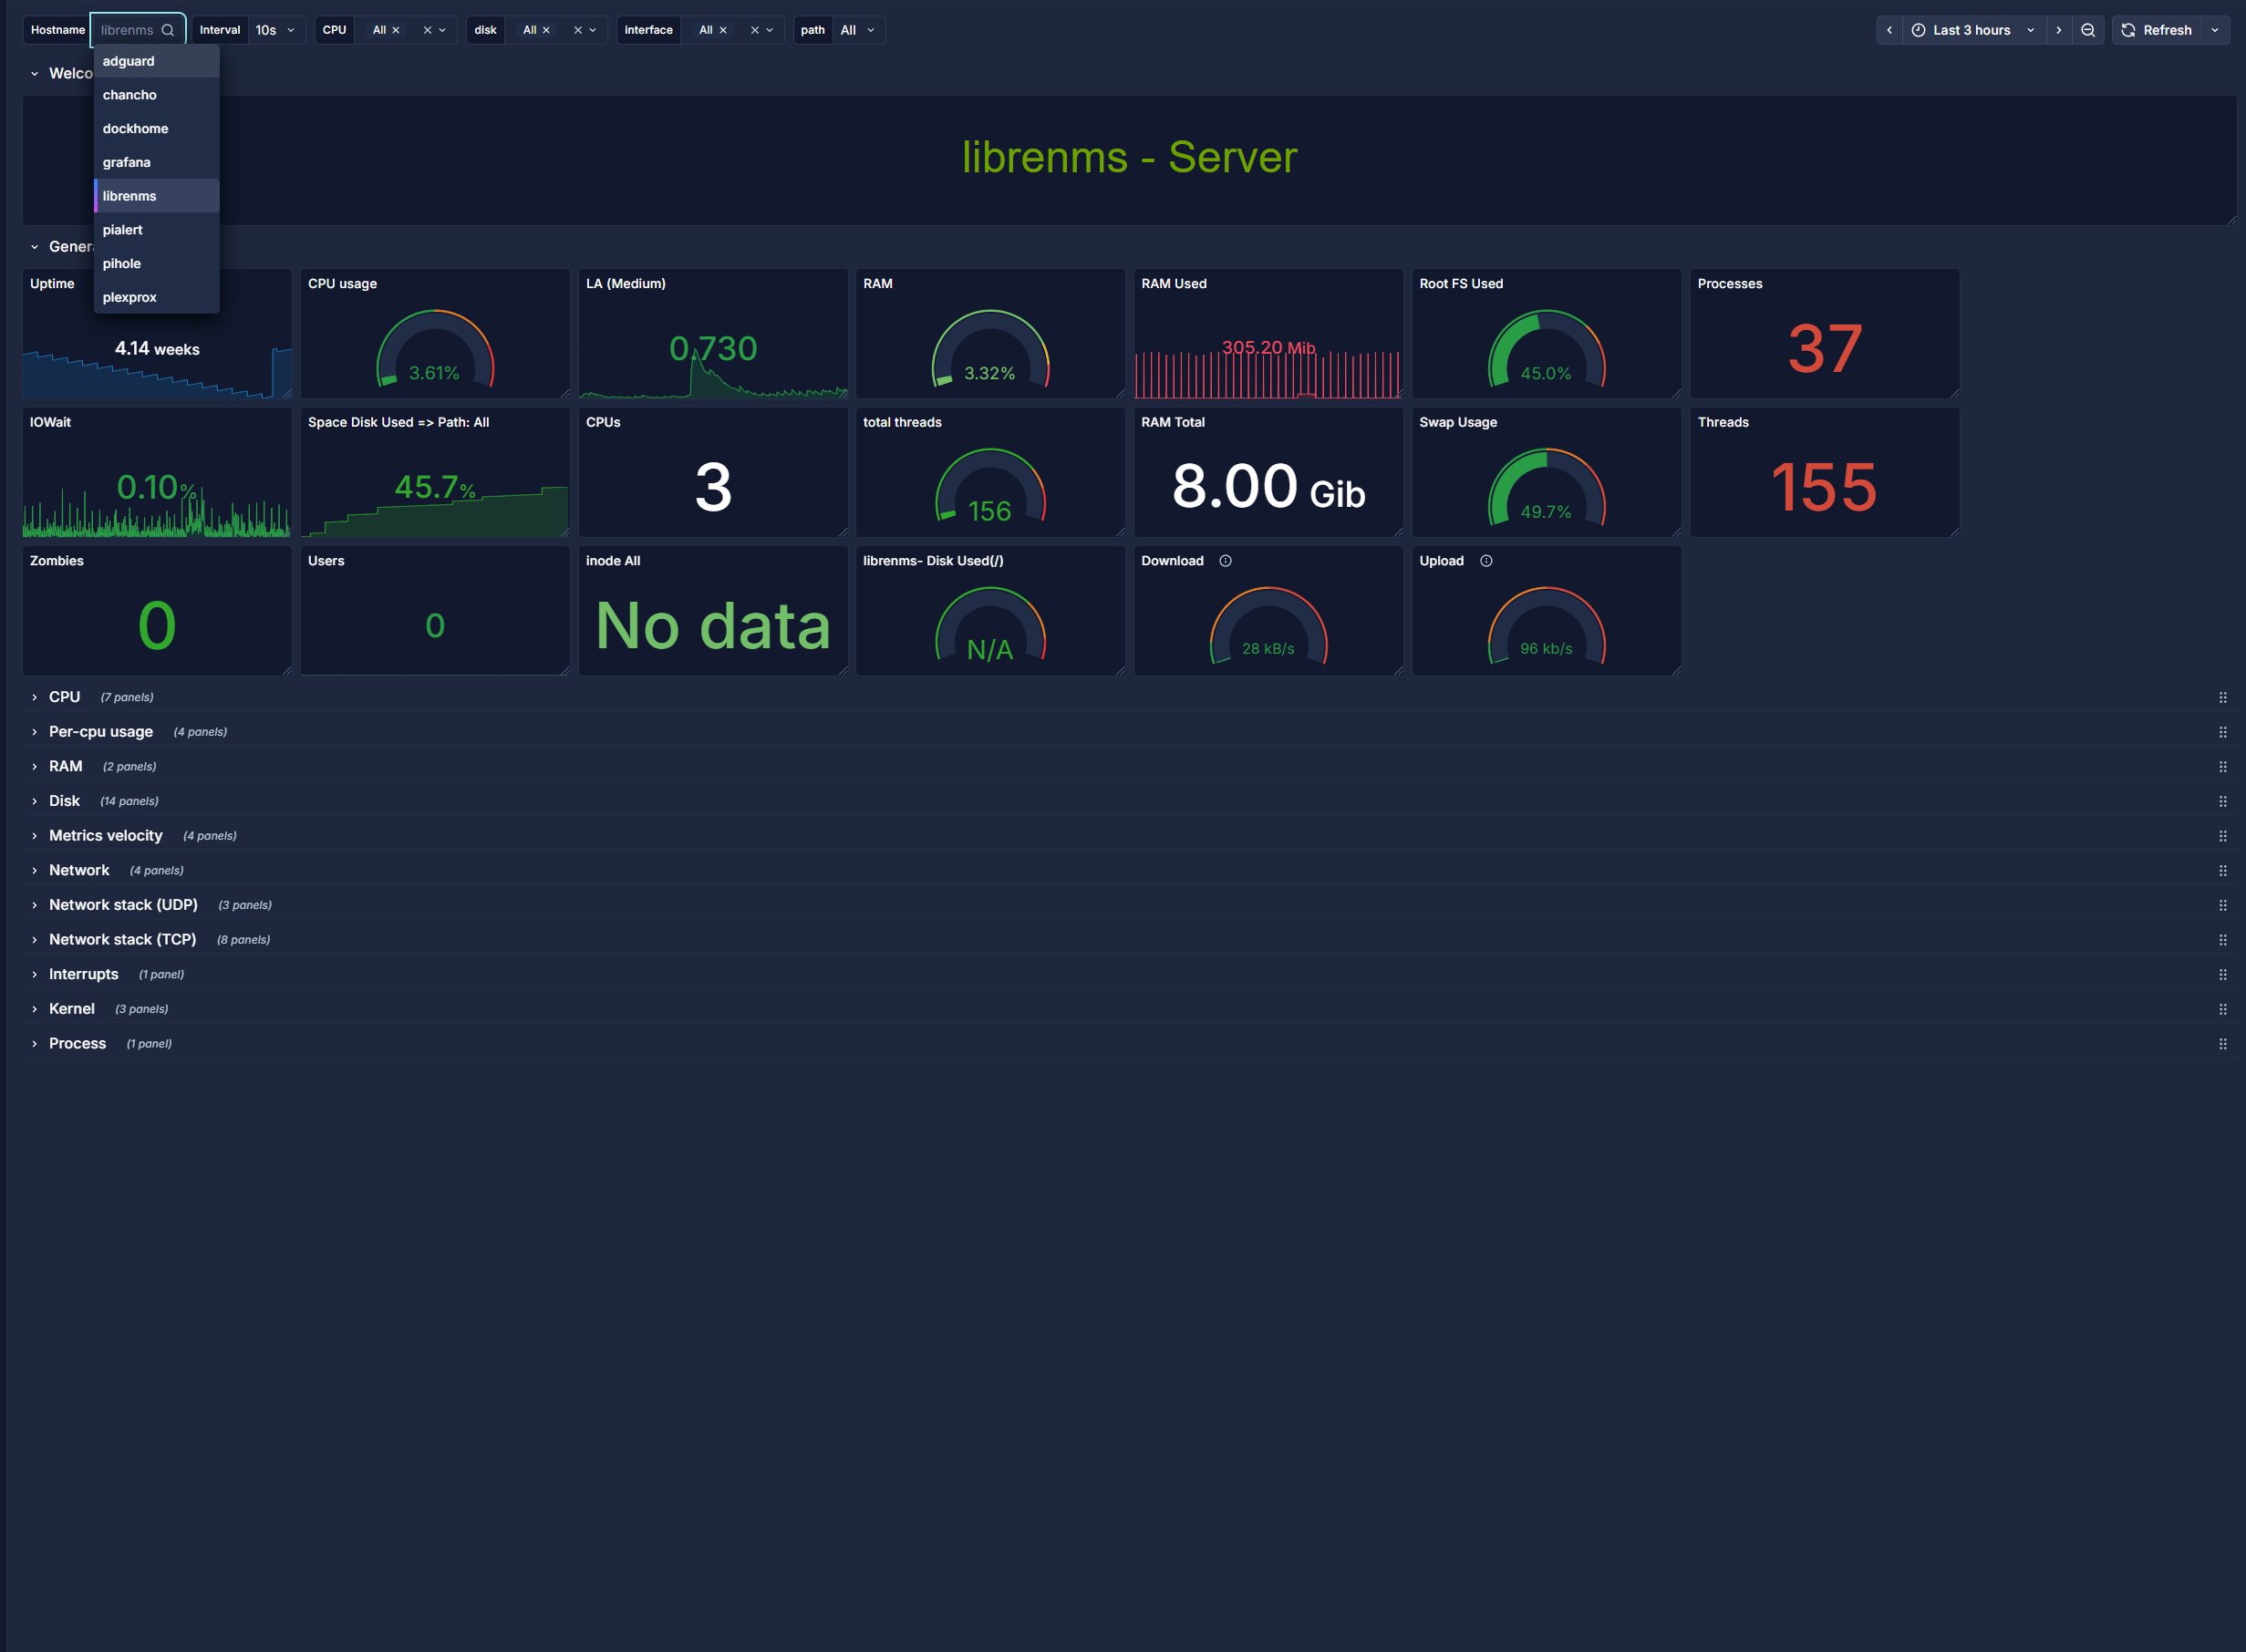Expand the Network stack (TCP) row

coord(122,940)
